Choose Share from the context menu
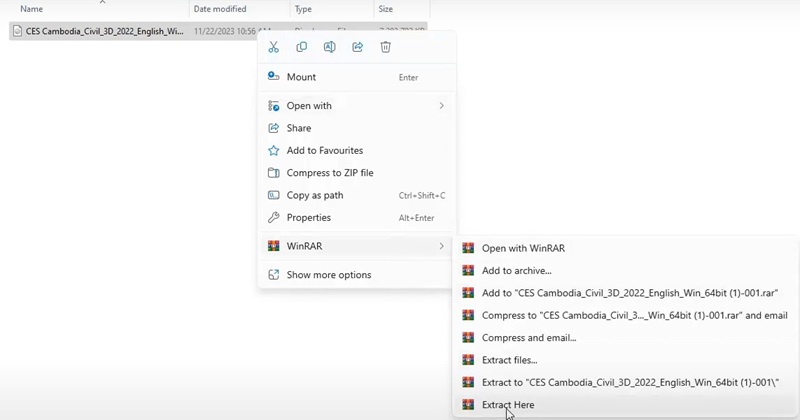Image resolution: width=800 pixels, height=420 pixels. click(357, 128)
